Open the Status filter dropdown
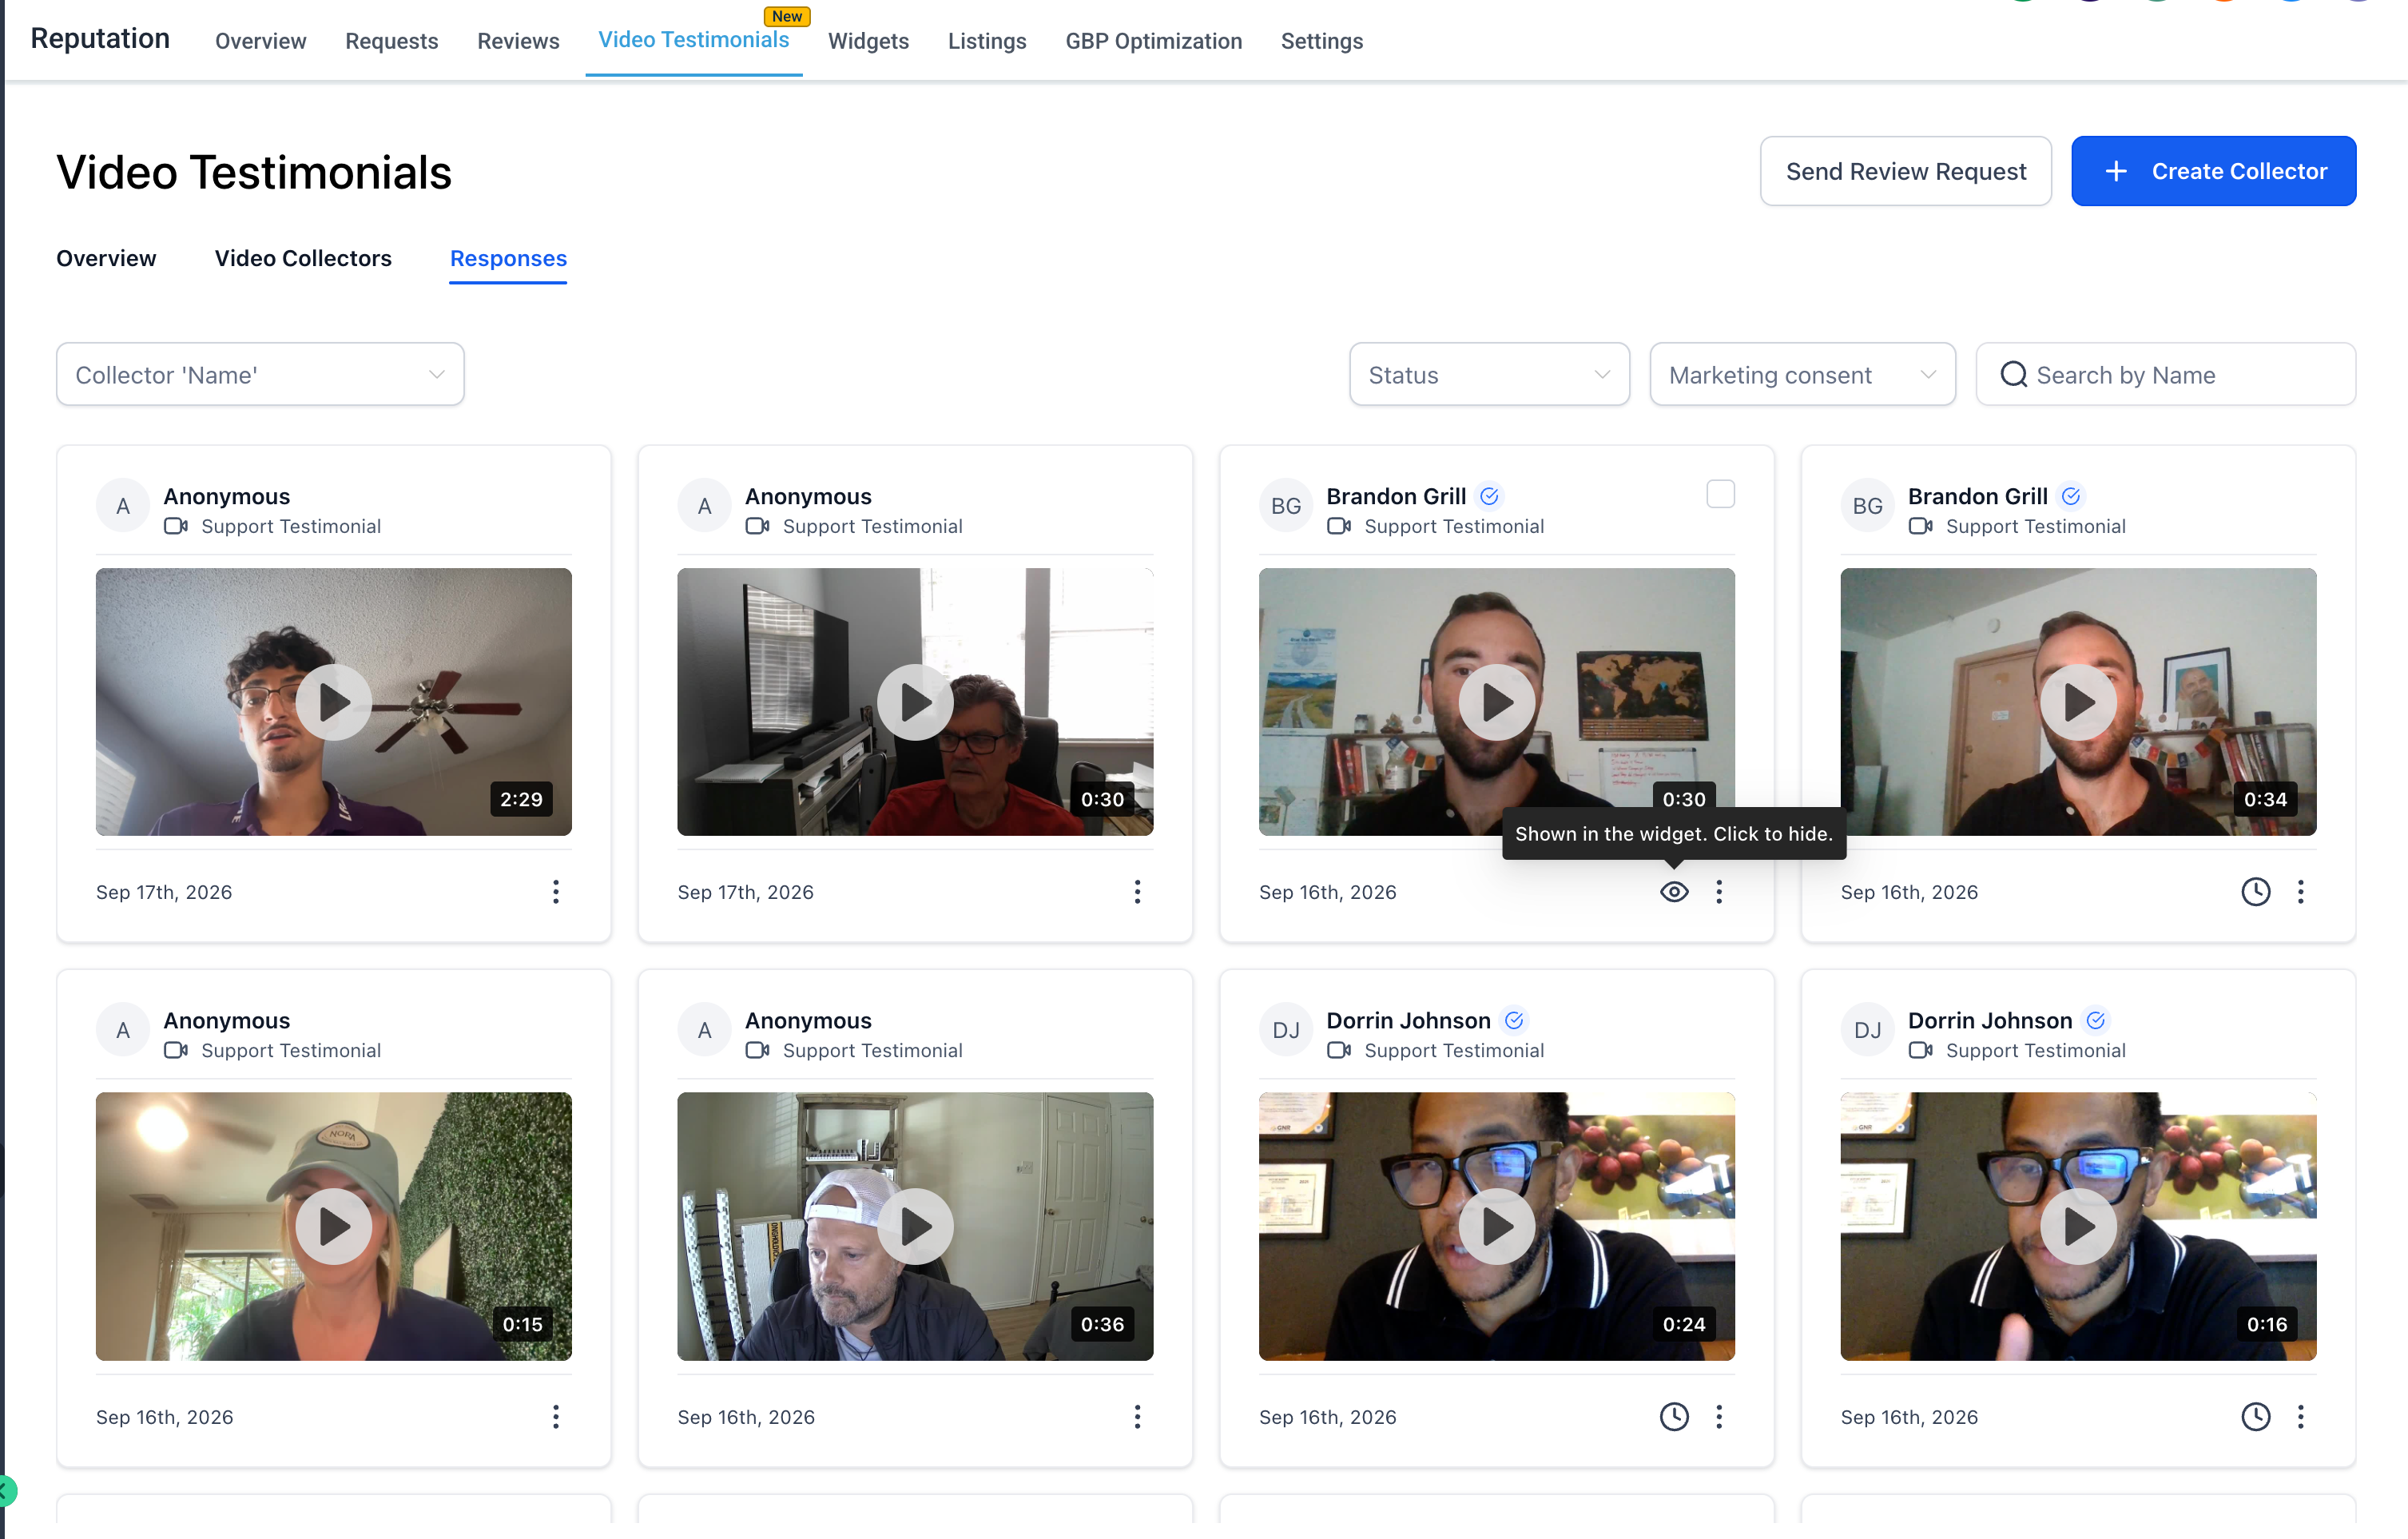The width and height of the screenshot is (2408, 1539). point(1489,374)
